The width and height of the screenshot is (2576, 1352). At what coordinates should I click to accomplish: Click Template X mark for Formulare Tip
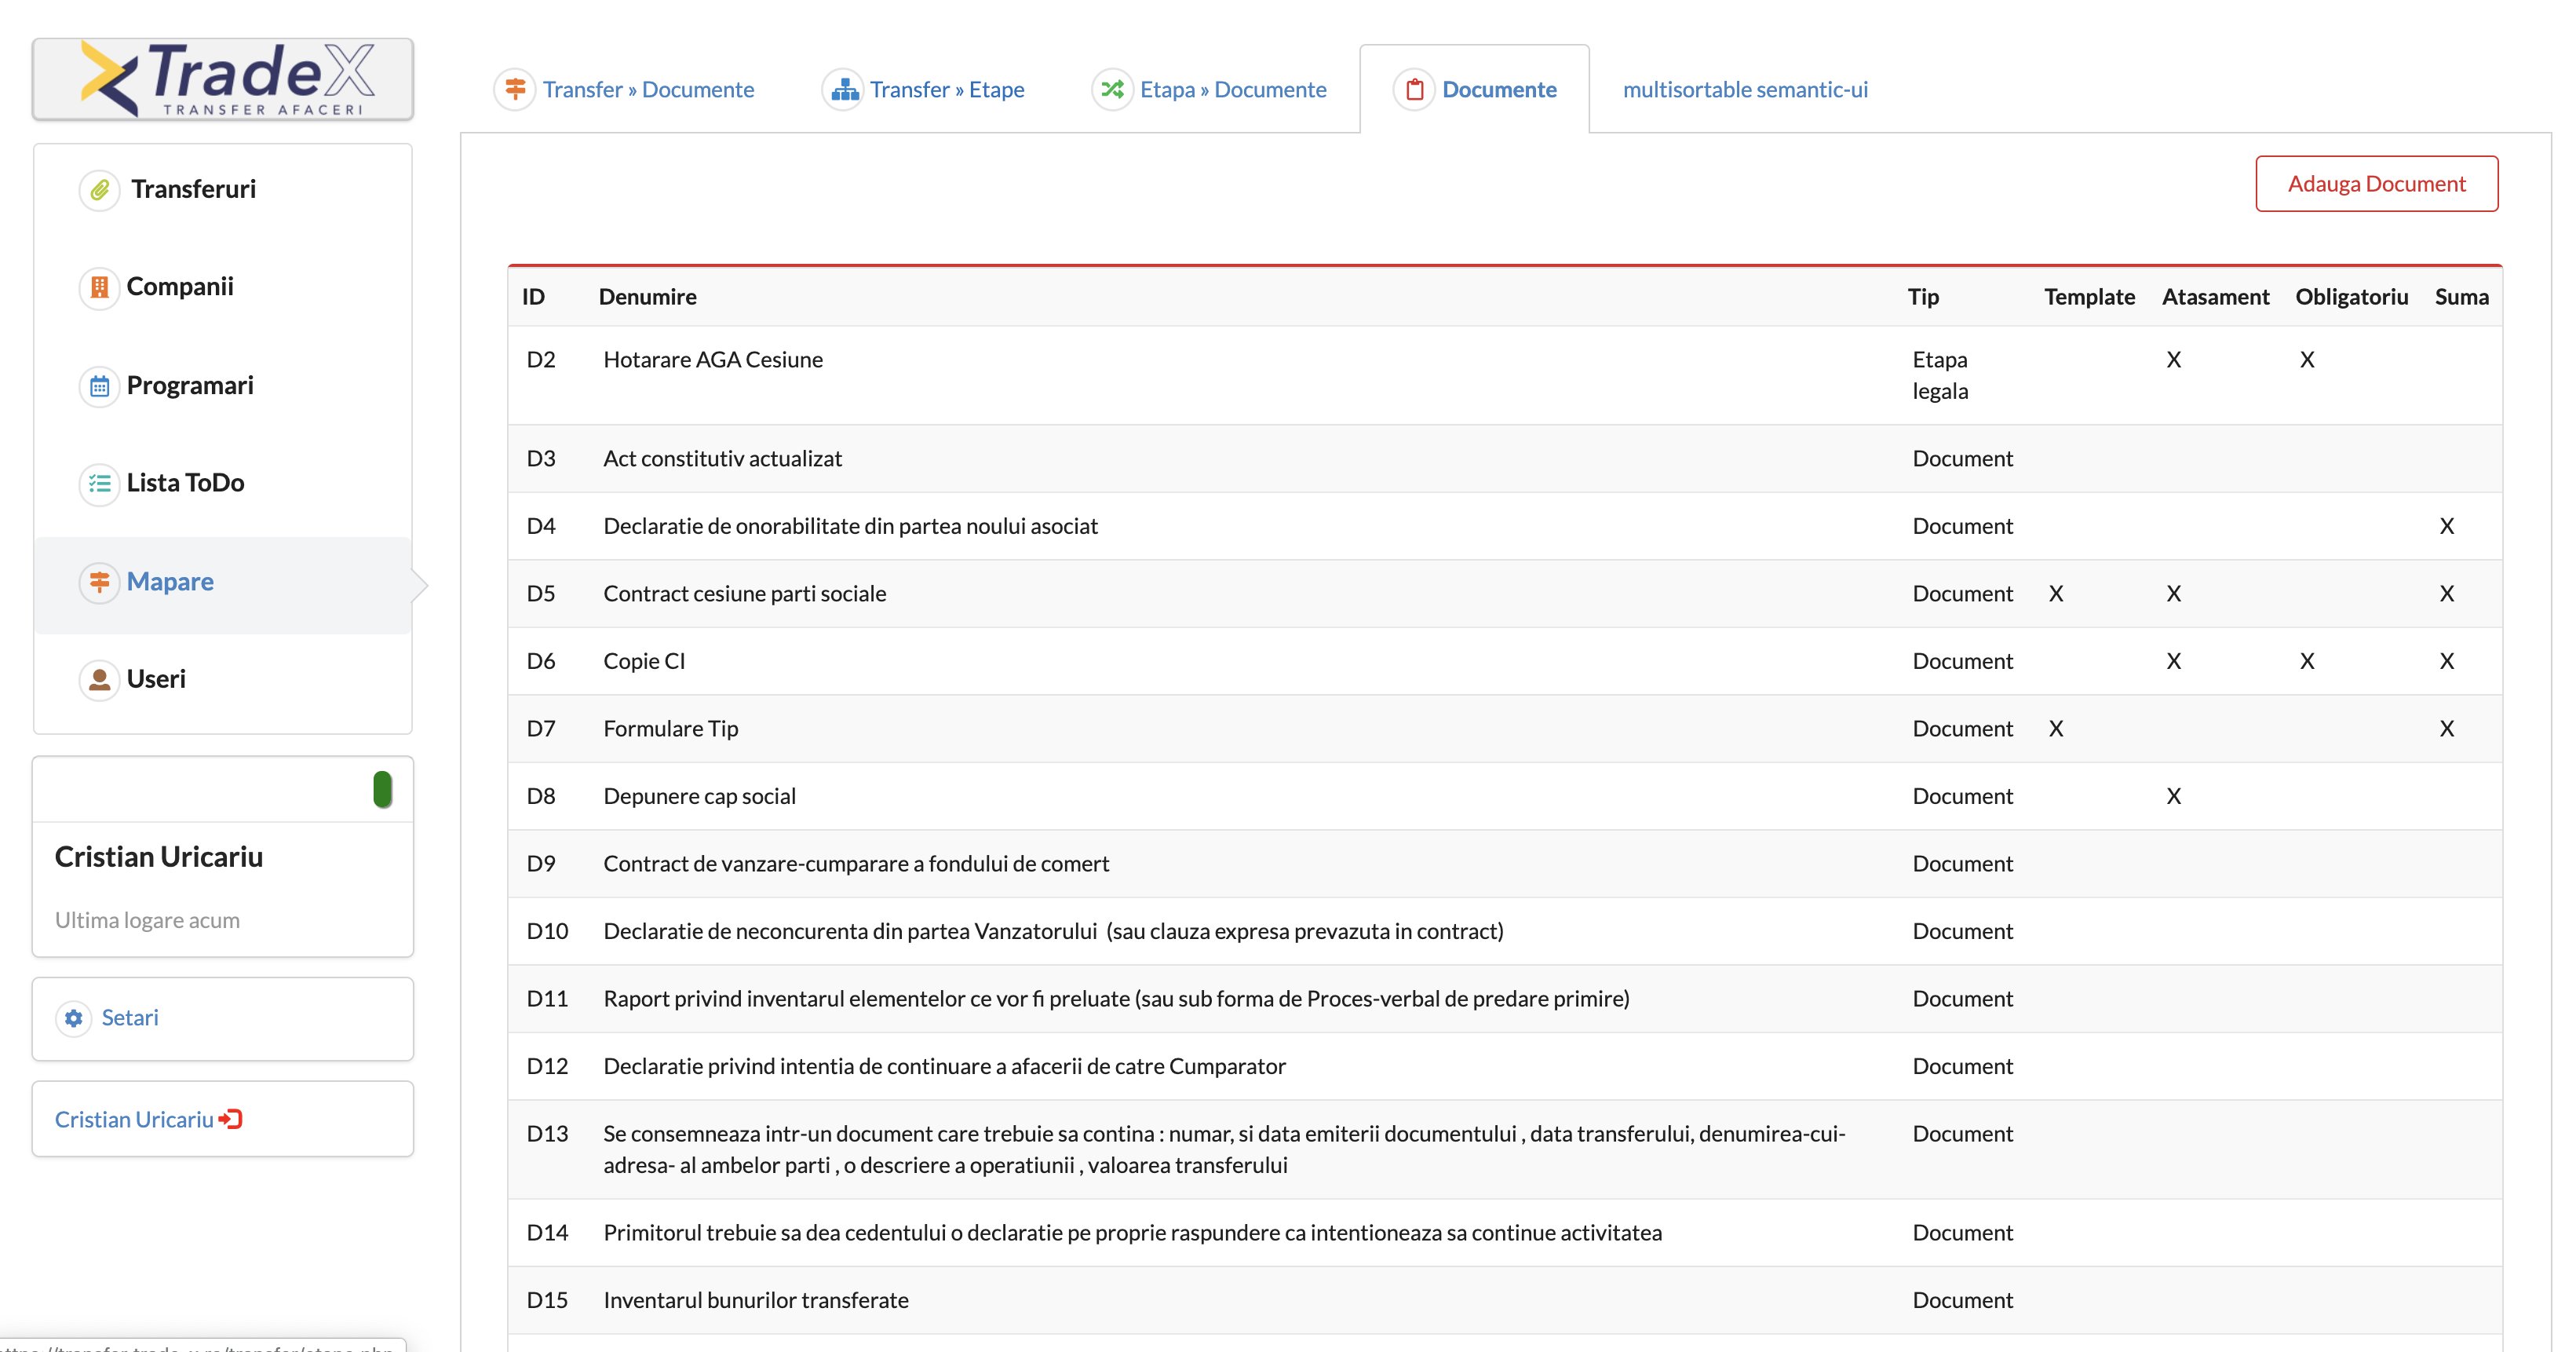[2055, 729]
